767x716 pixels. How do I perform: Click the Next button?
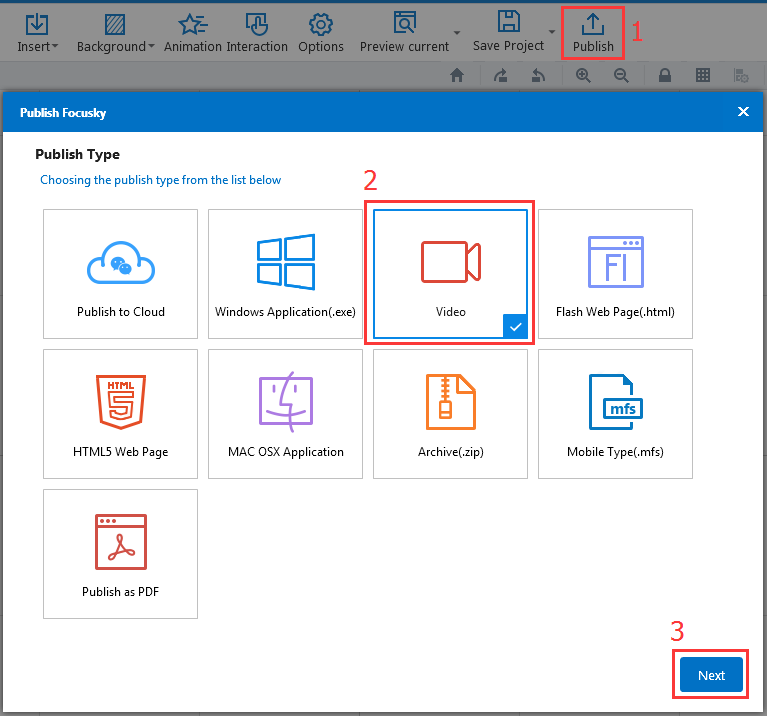(x=711, y=674)
